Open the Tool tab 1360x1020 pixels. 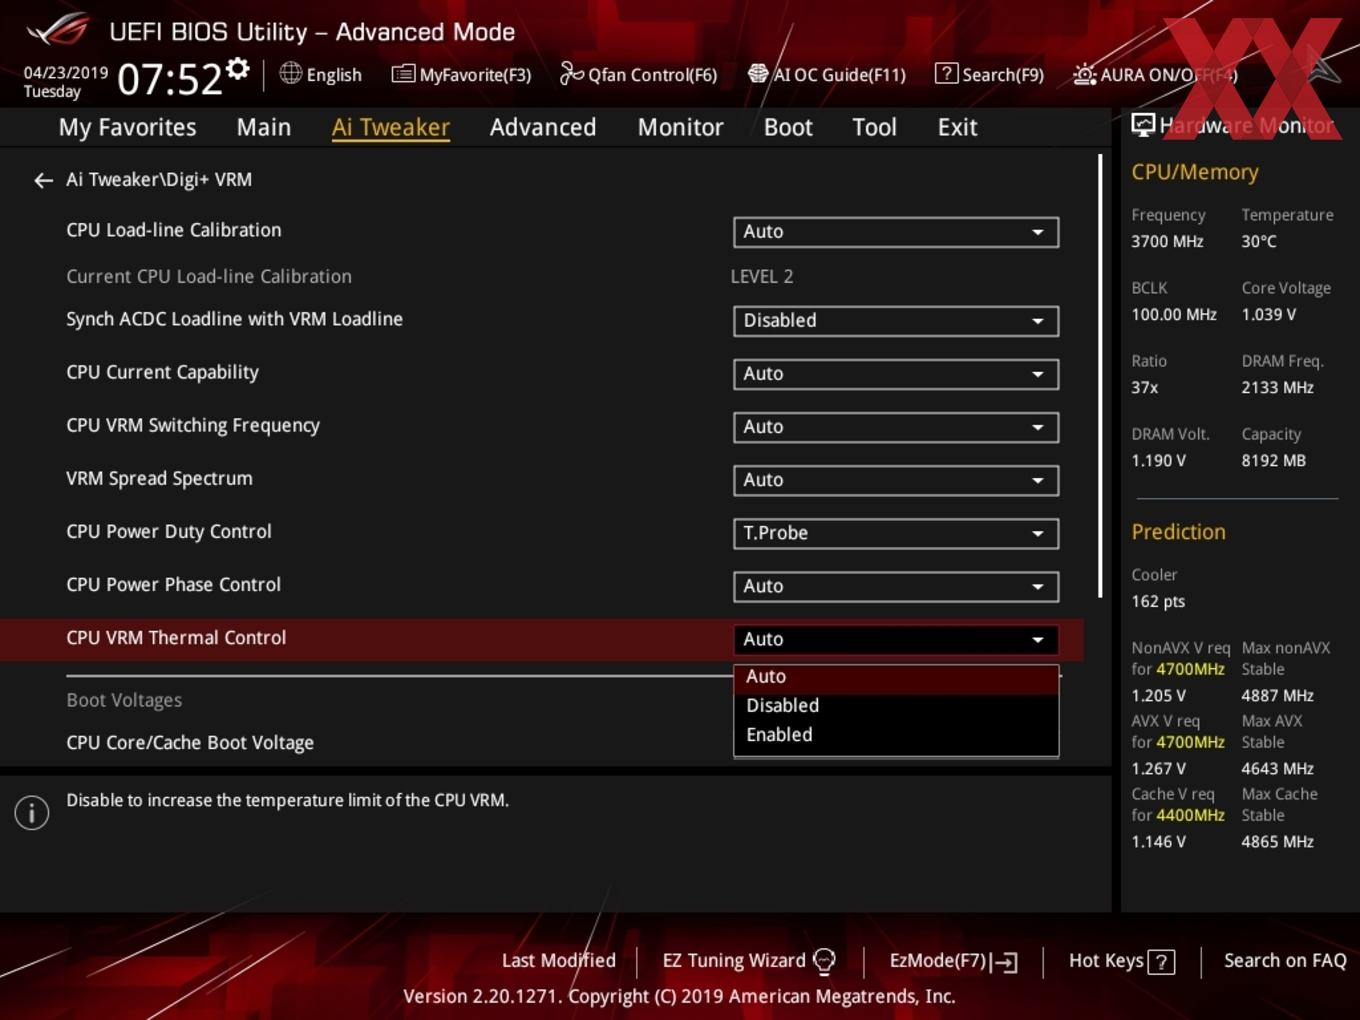874,127
